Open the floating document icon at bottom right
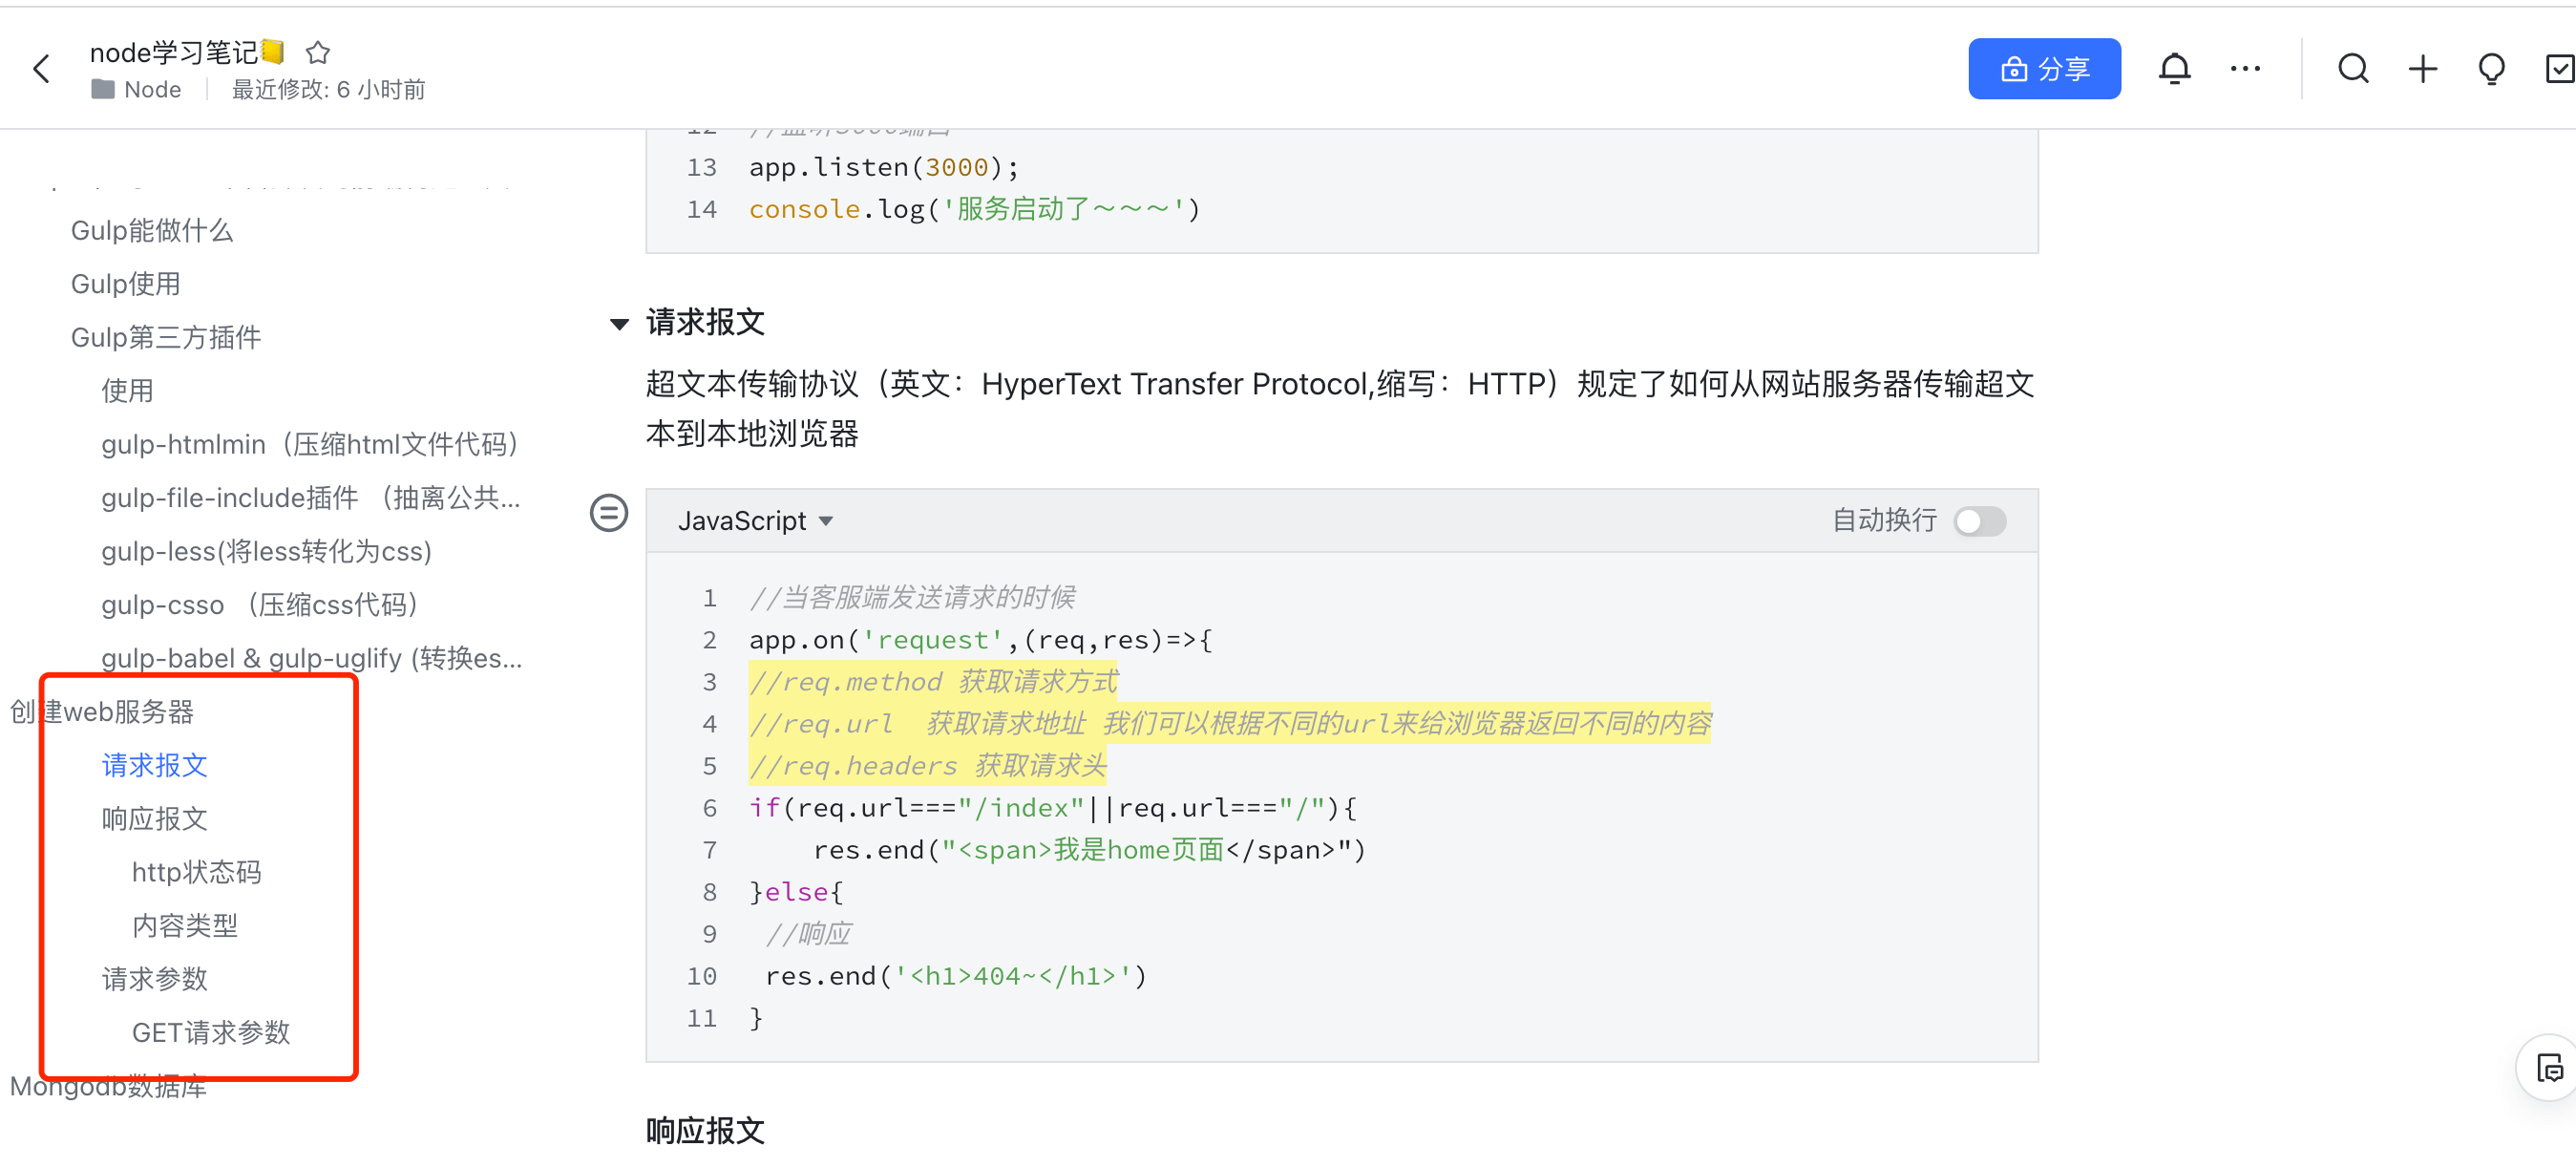Viewport: 2576px width, 1167px height. (2549, 1067)
